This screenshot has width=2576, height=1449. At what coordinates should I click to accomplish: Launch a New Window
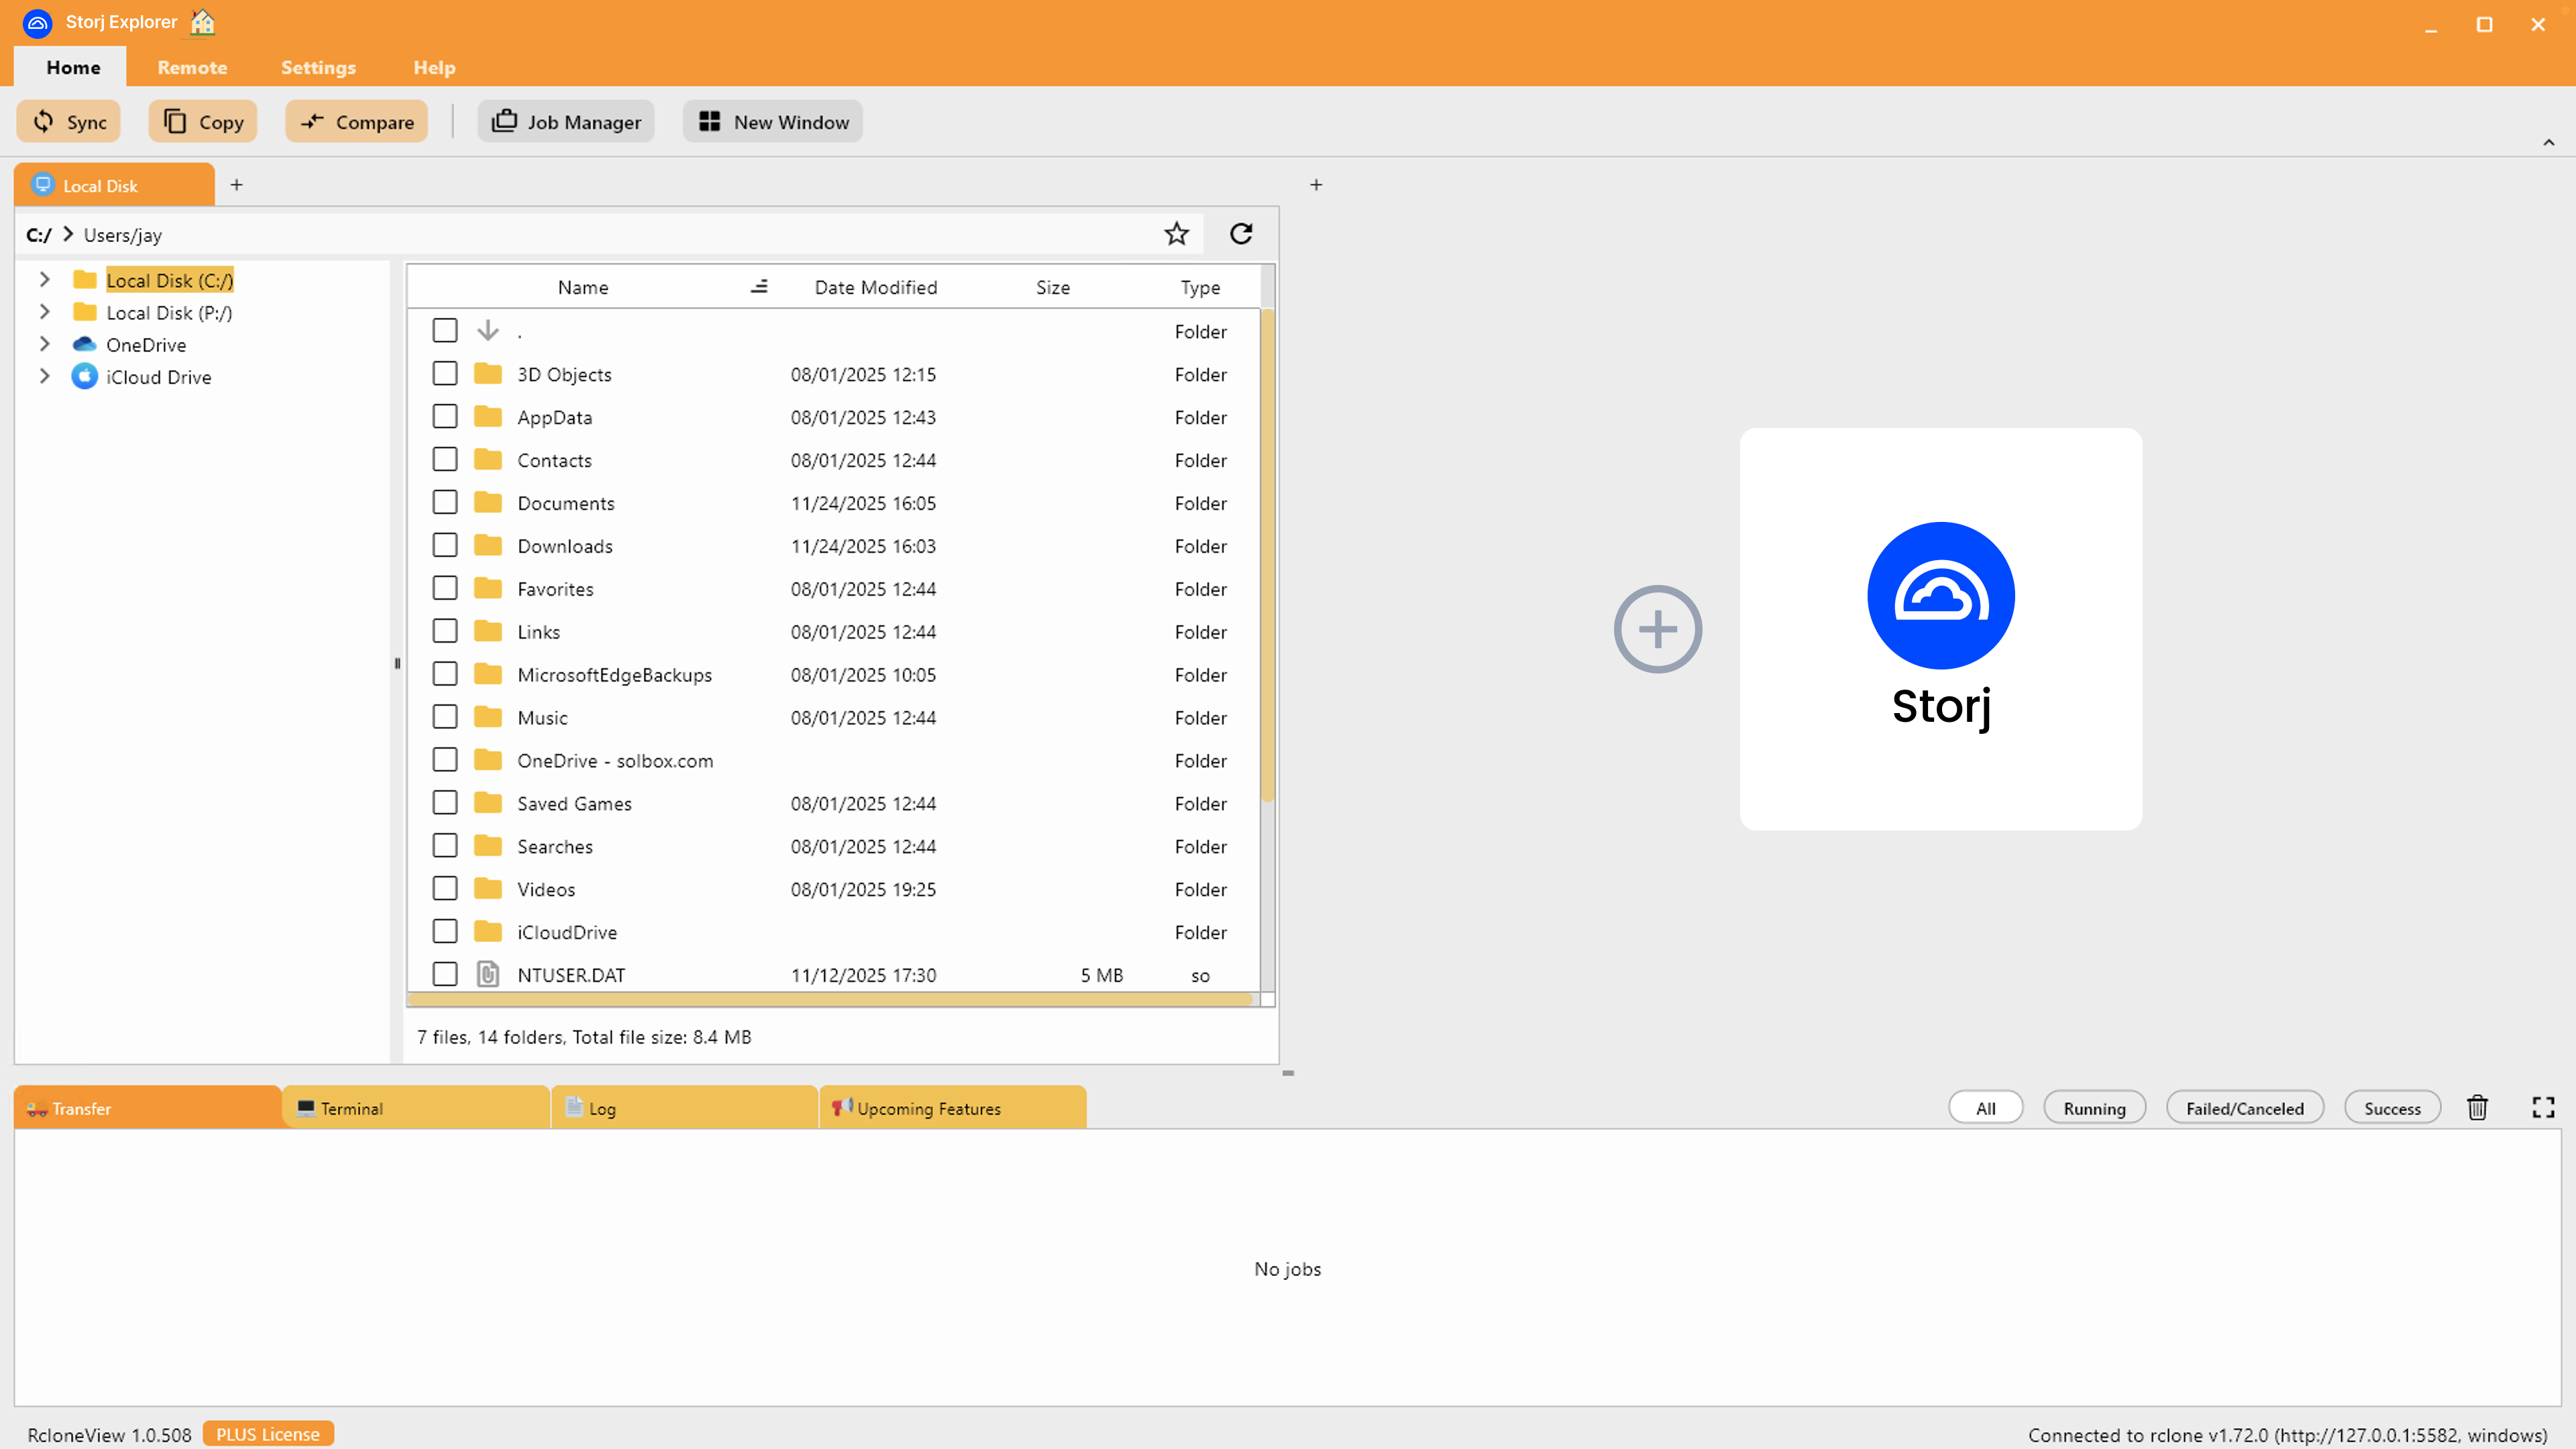[771, 121]
